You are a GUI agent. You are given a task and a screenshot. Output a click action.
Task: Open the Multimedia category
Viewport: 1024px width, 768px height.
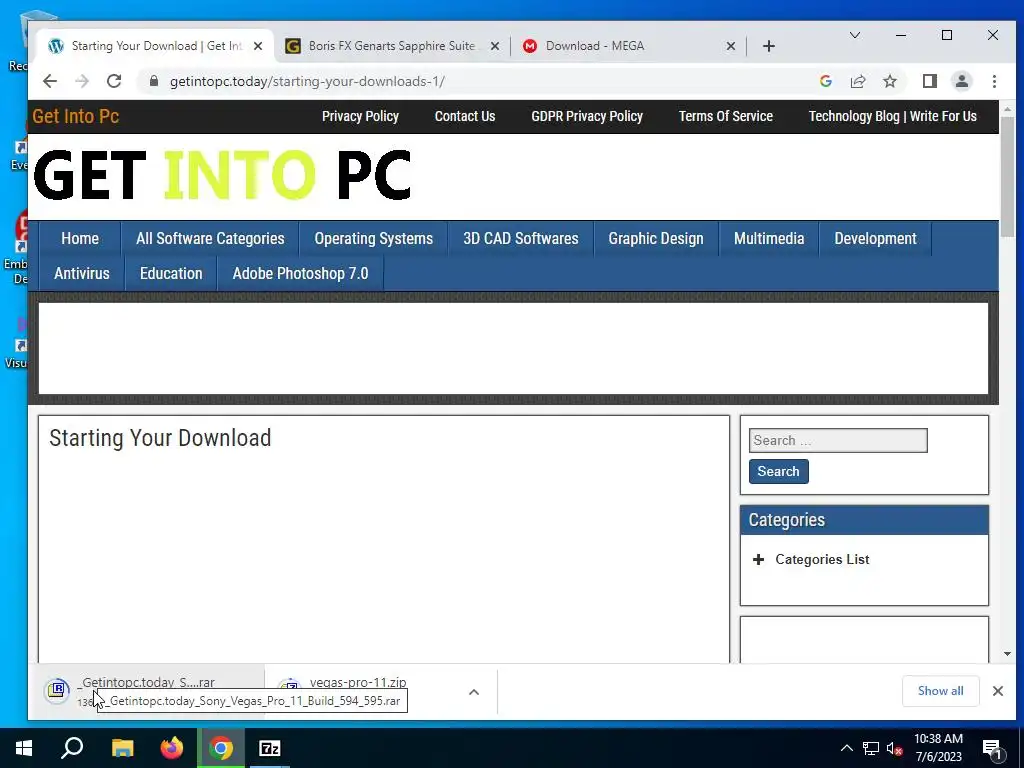[769, 238]
